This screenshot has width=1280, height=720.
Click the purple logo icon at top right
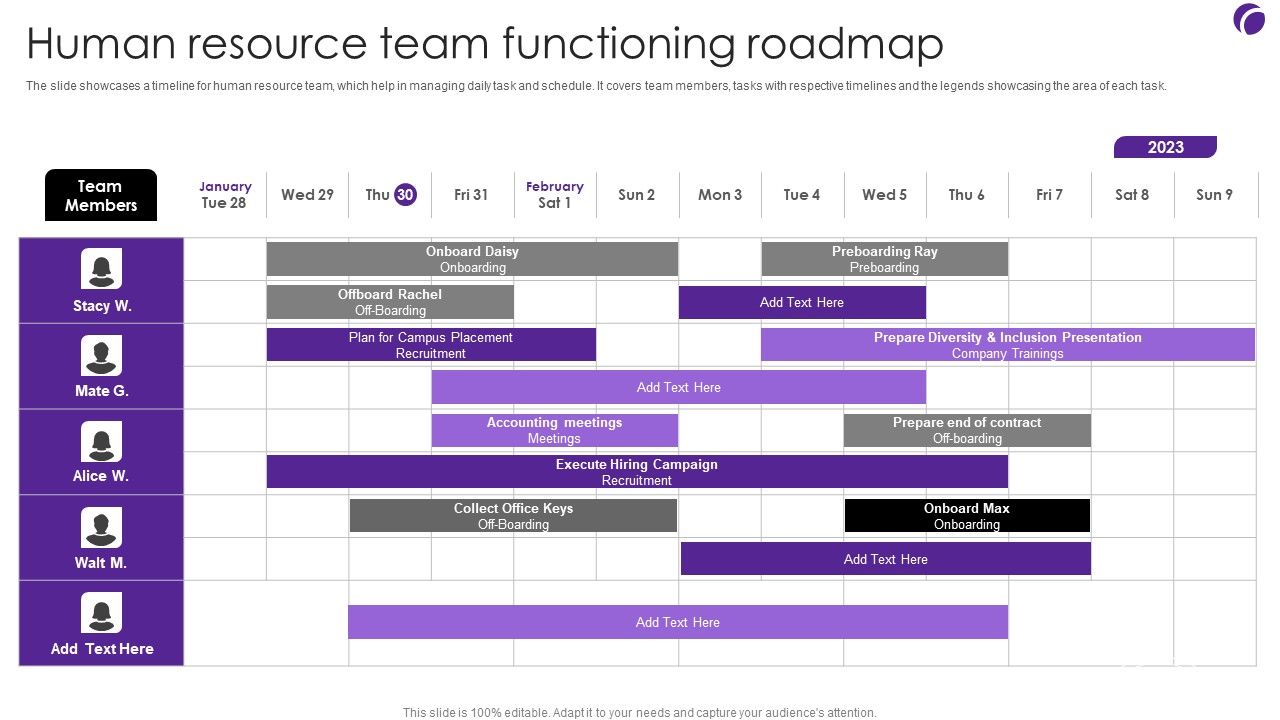(1249, 19)
